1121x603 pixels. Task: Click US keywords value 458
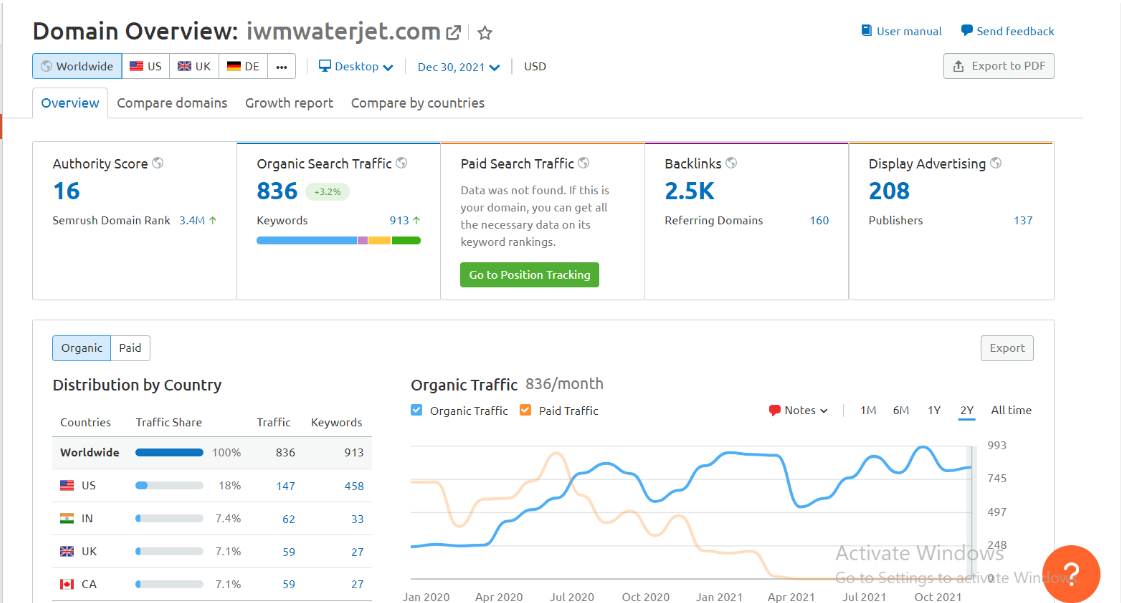pyautogui.click(x=354, y=486)
